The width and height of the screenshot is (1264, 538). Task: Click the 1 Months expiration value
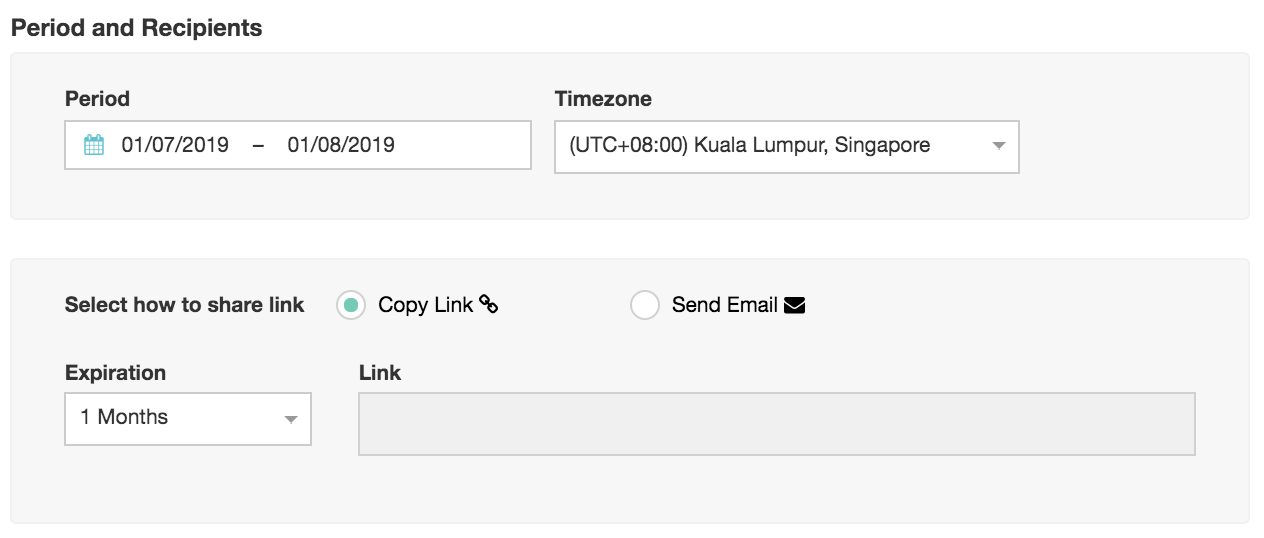point(125,418)
